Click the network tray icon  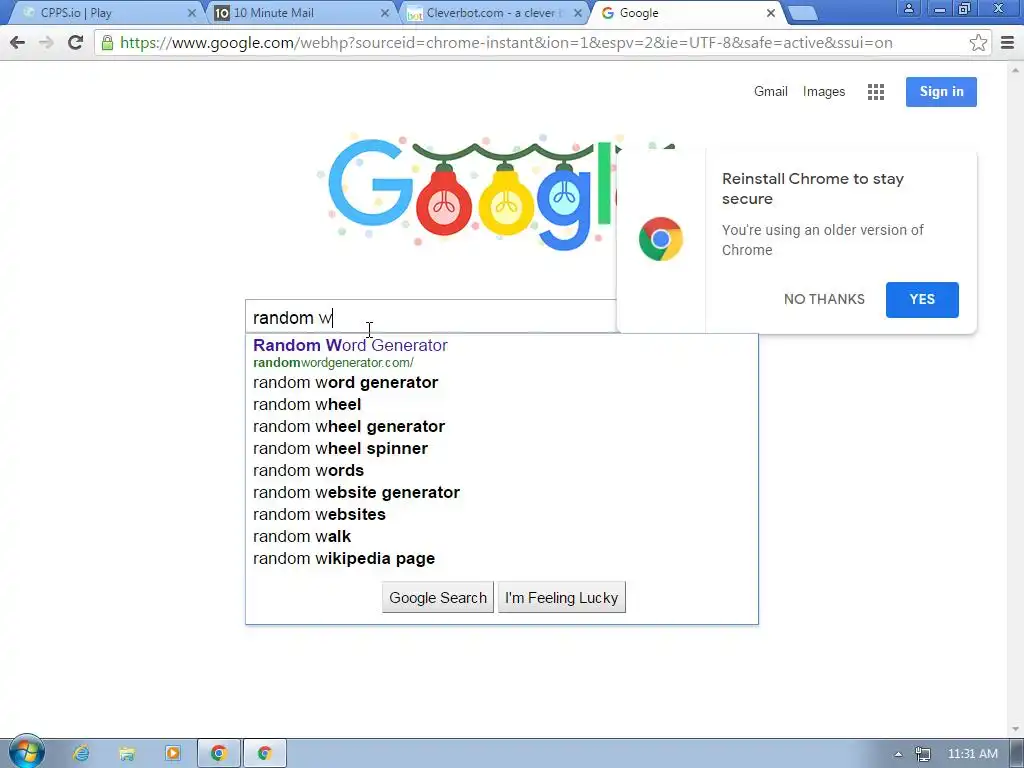(922, 754)
